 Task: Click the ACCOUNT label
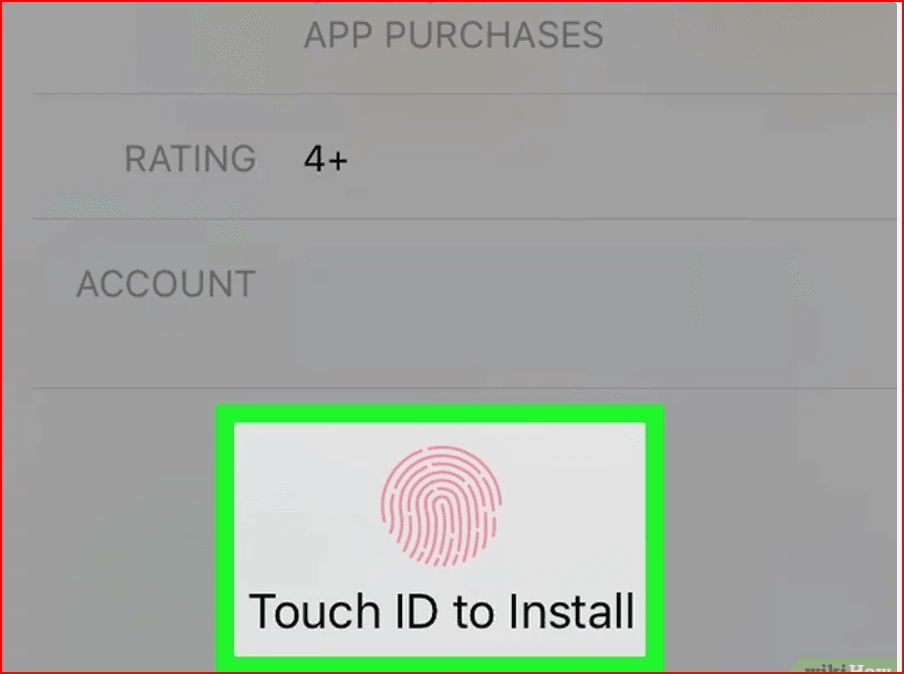tap(166, 284)
